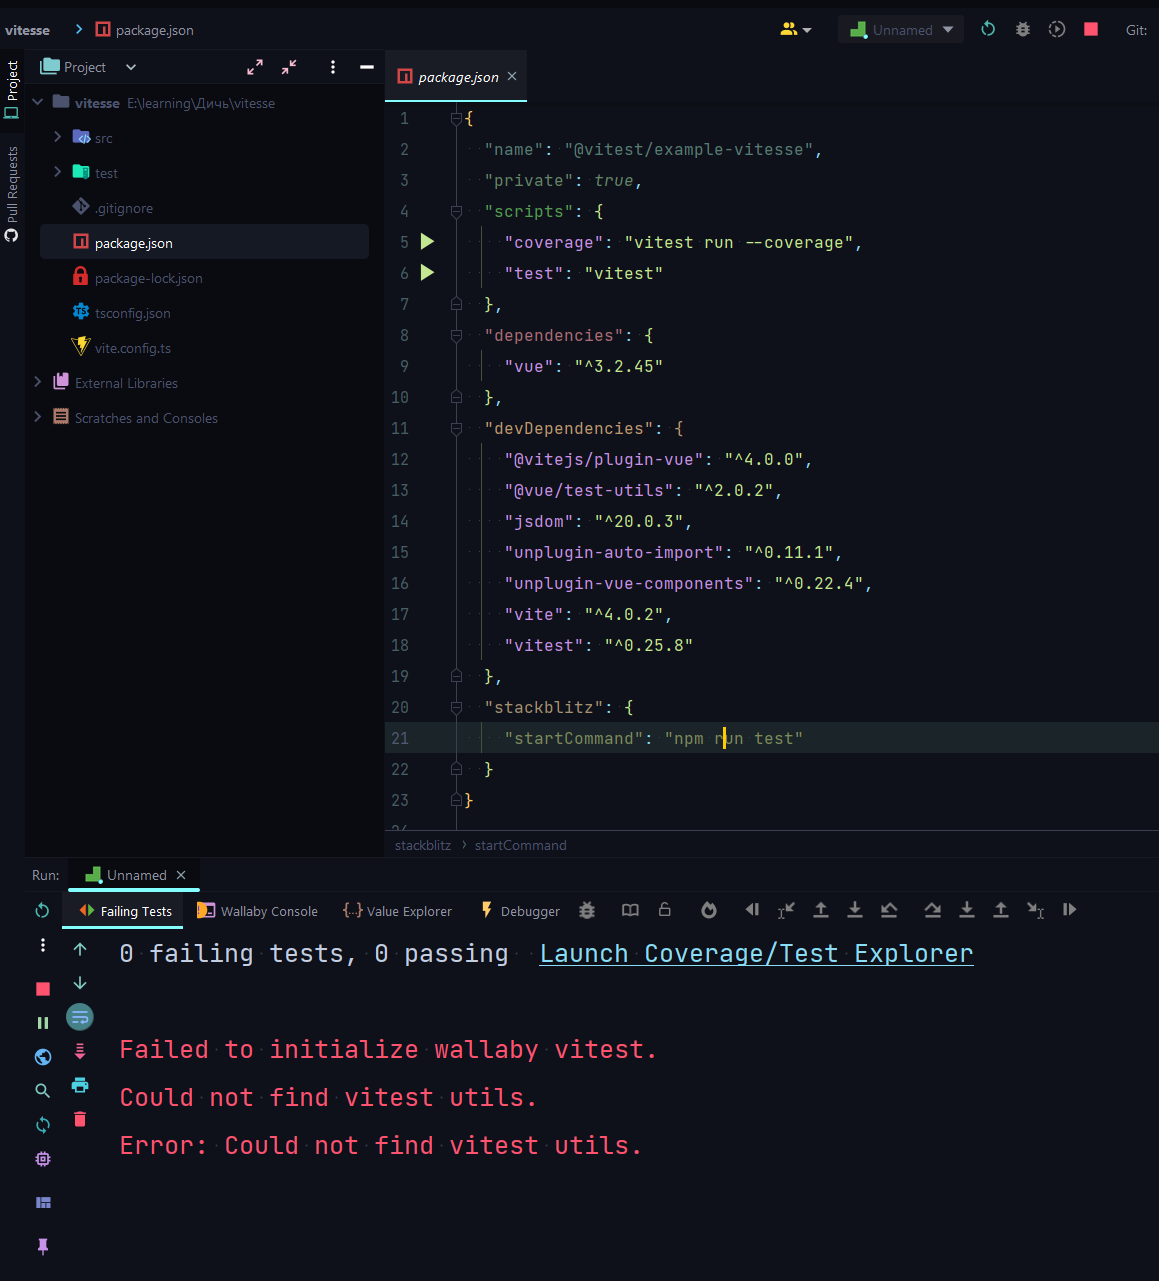Open the Wallaby Console tab's yellow icon
1159x1281 pixels.
(x=206, y=910)
